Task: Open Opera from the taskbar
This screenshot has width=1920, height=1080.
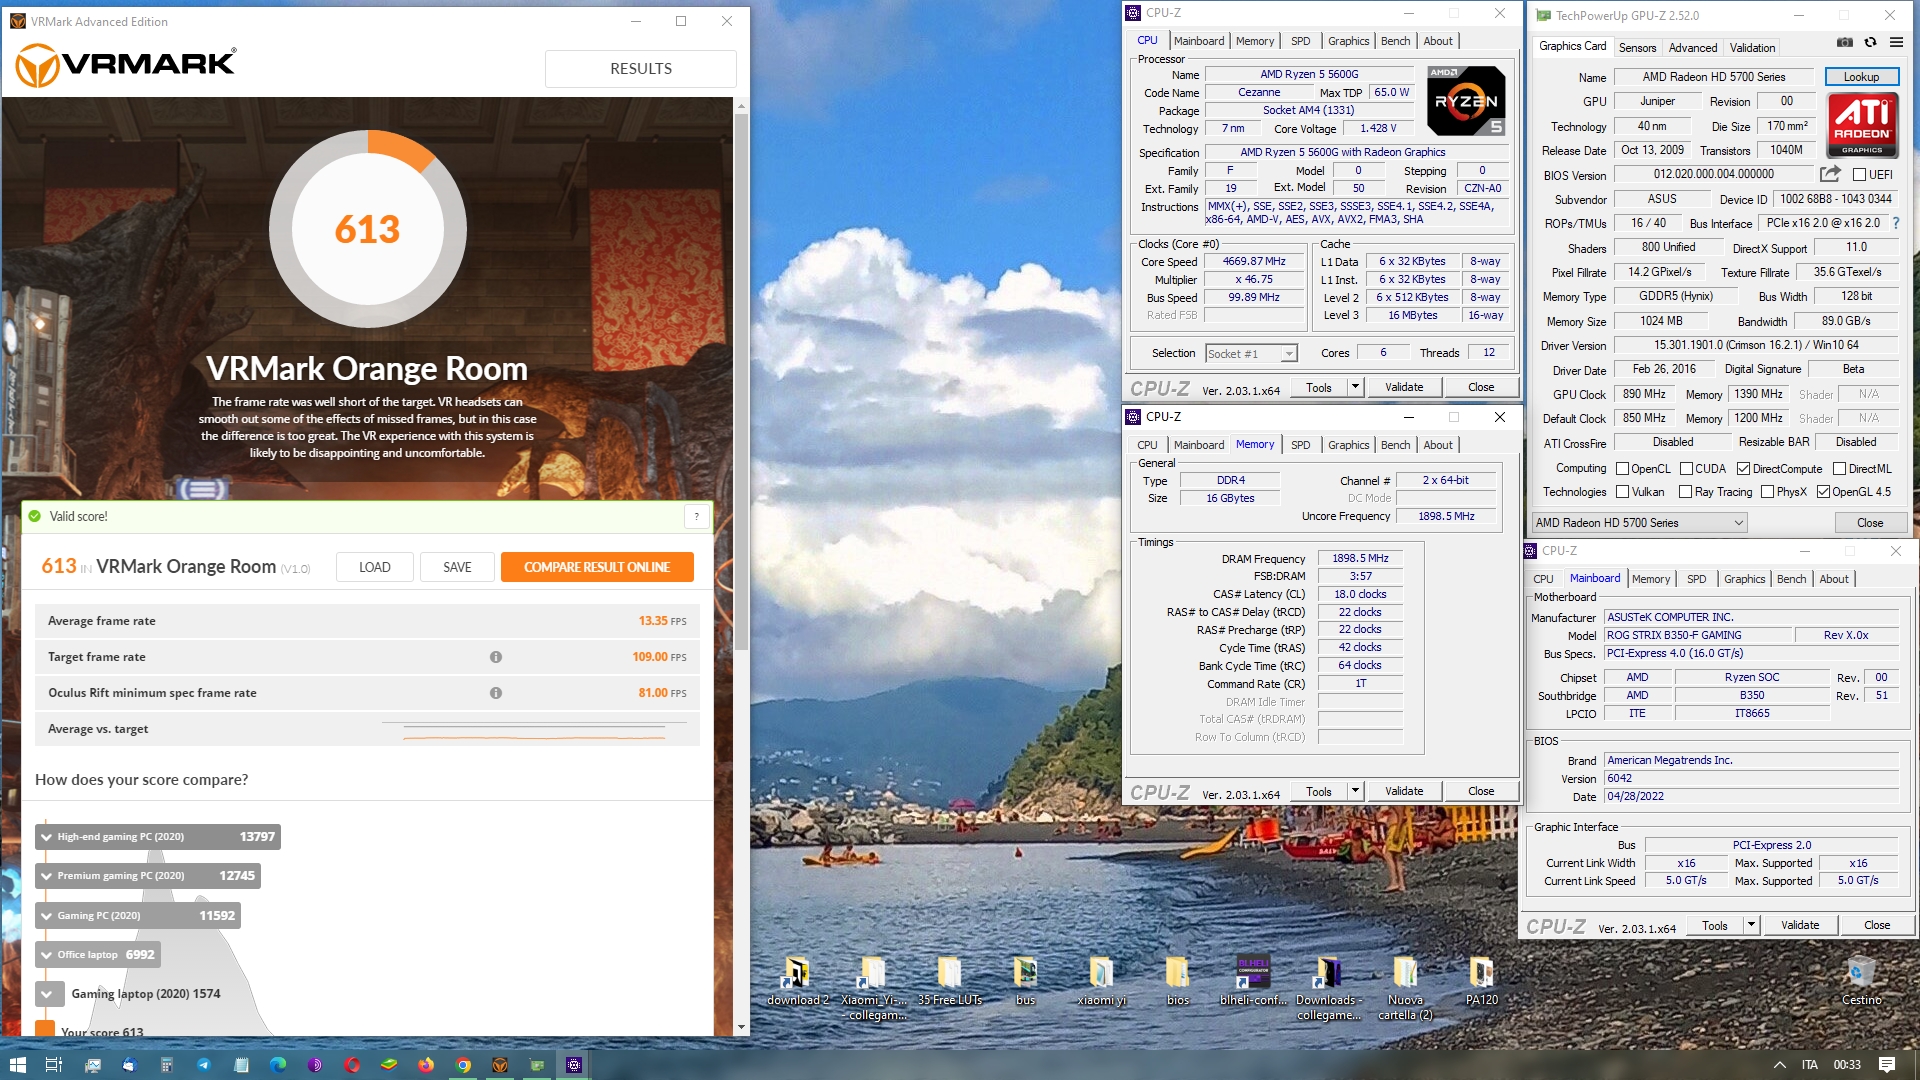Action: click(352, 1065)
